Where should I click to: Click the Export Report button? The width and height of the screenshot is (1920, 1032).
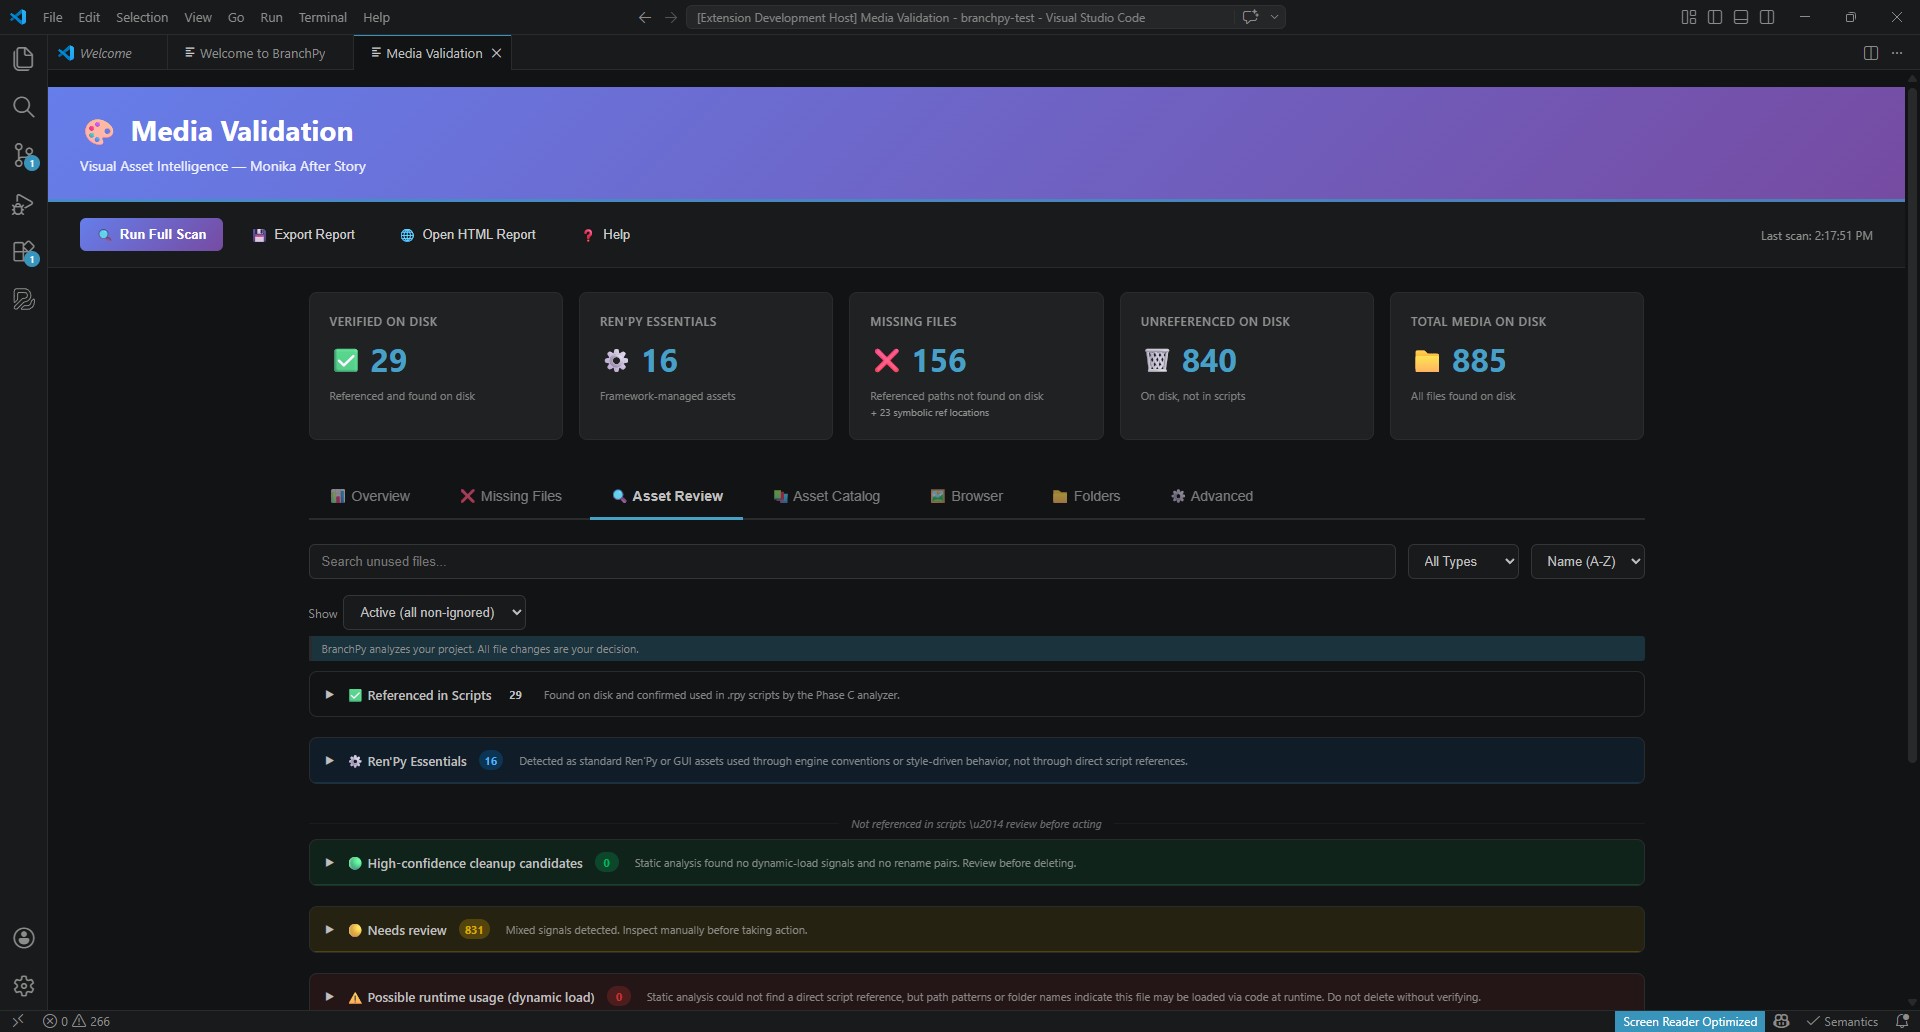tap(304, 234)
